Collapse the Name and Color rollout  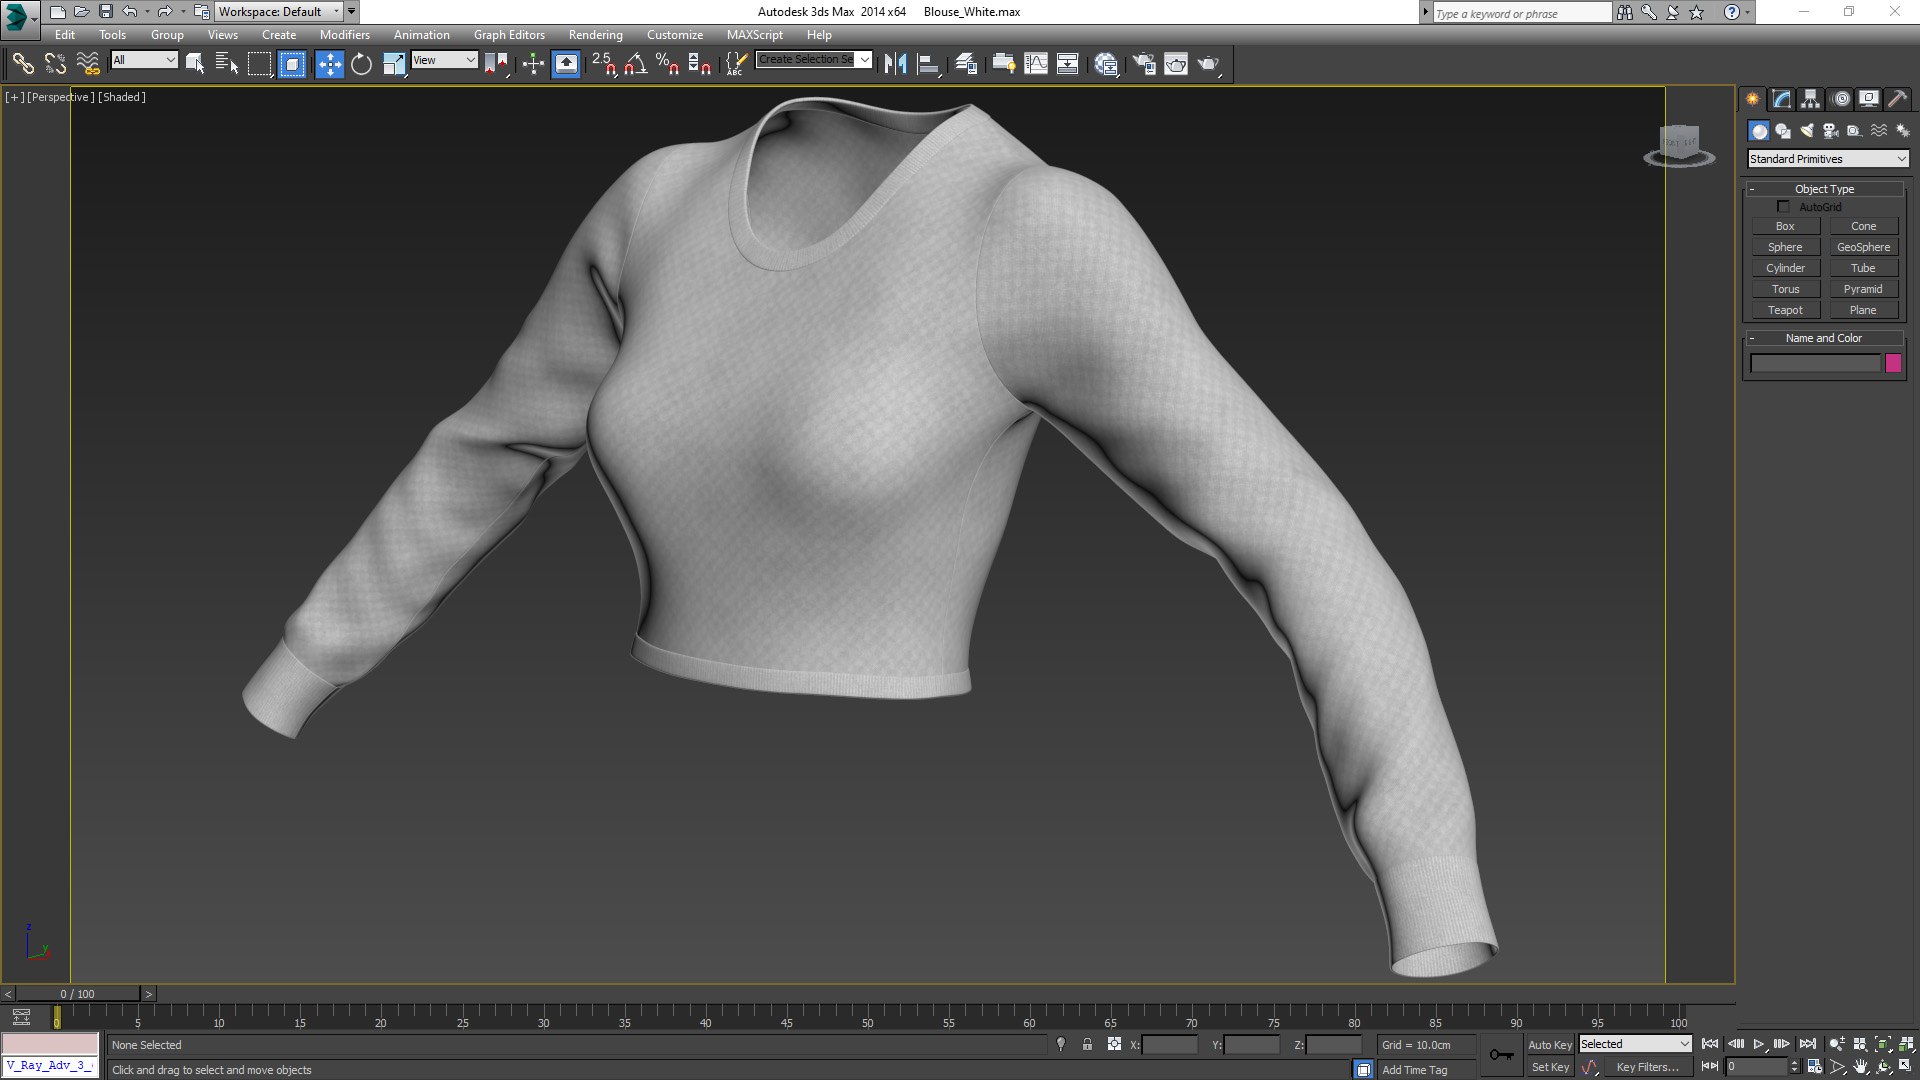(x=1824, y=338)
